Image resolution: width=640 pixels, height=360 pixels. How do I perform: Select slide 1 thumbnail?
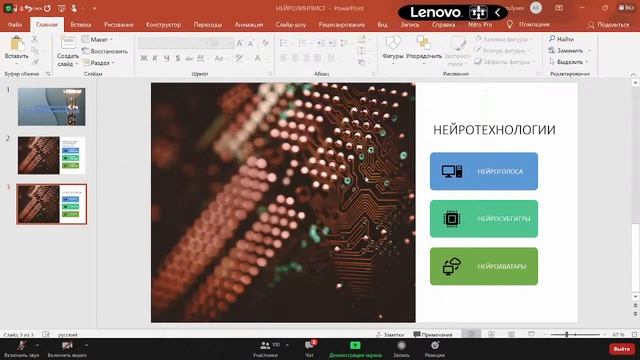coord(51,107)
